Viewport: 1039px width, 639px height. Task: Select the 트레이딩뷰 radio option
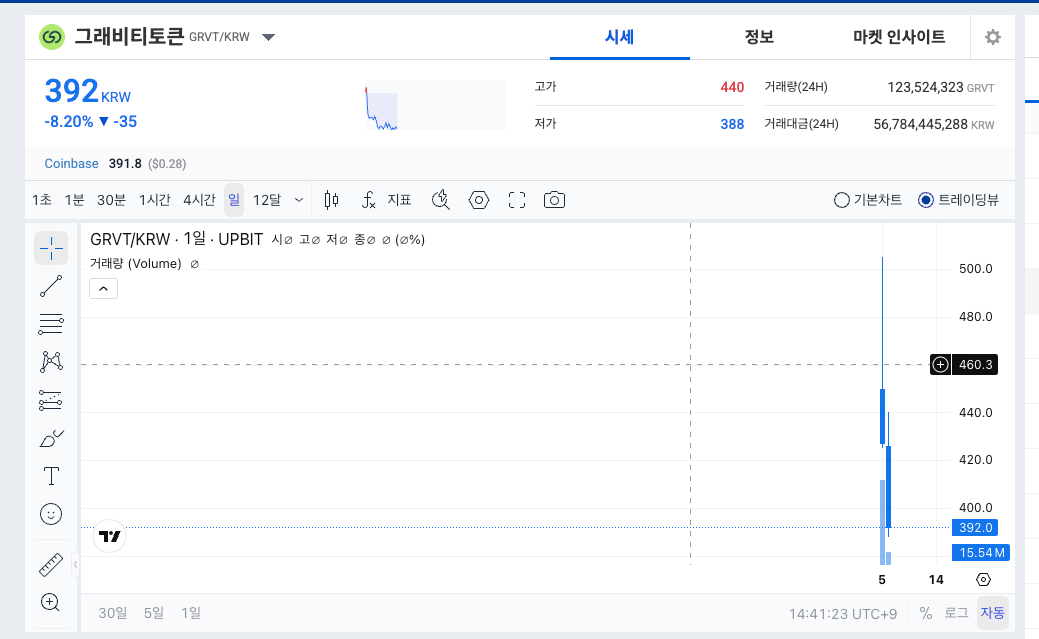959,200
